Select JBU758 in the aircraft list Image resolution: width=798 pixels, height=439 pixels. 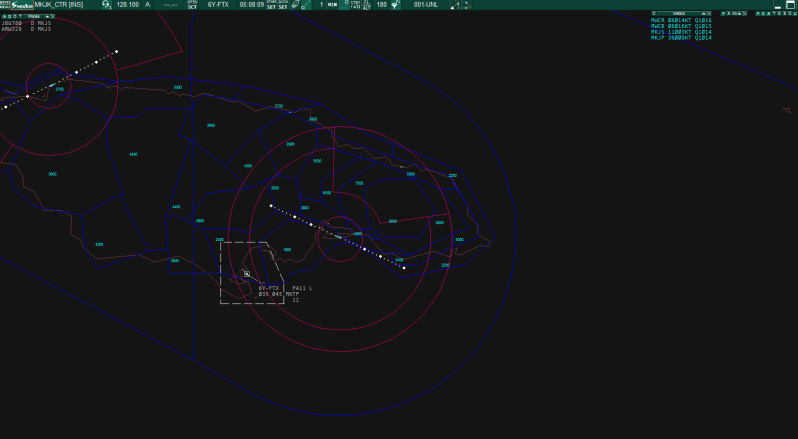12,23
